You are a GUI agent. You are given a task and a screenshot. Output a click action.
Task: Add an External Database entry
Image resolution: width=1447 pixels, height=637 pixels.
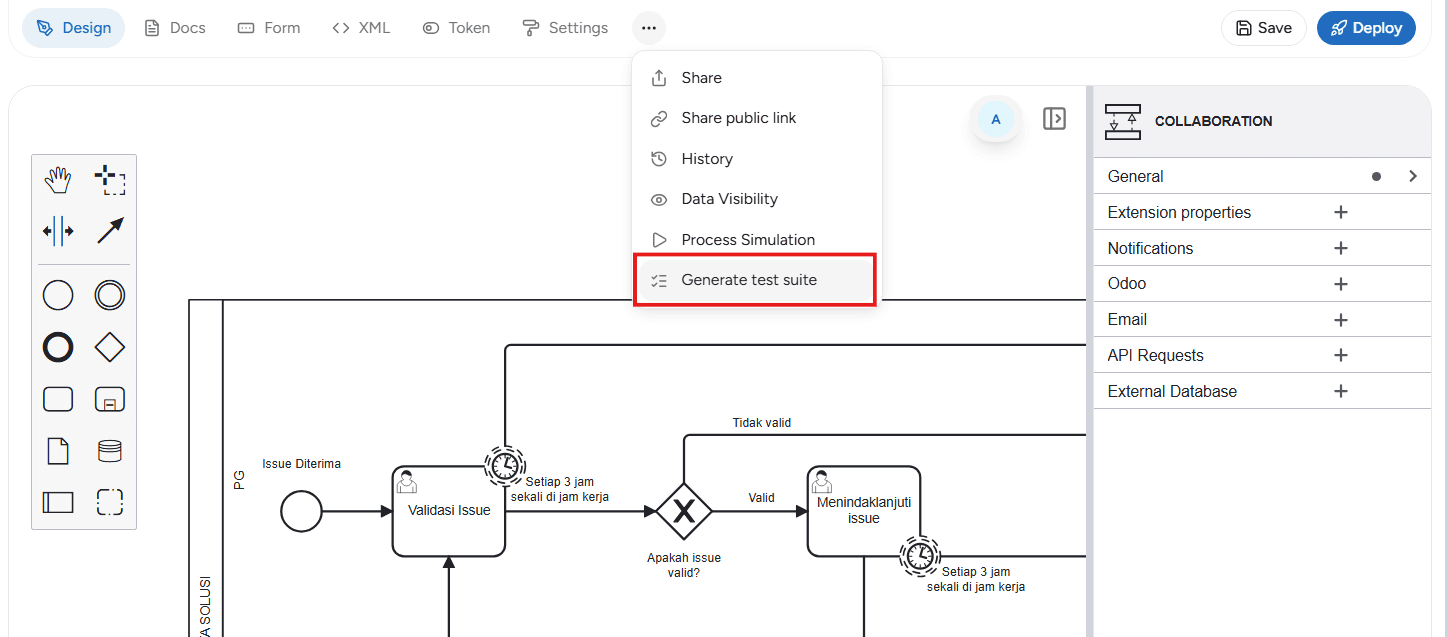(1342, 391)
